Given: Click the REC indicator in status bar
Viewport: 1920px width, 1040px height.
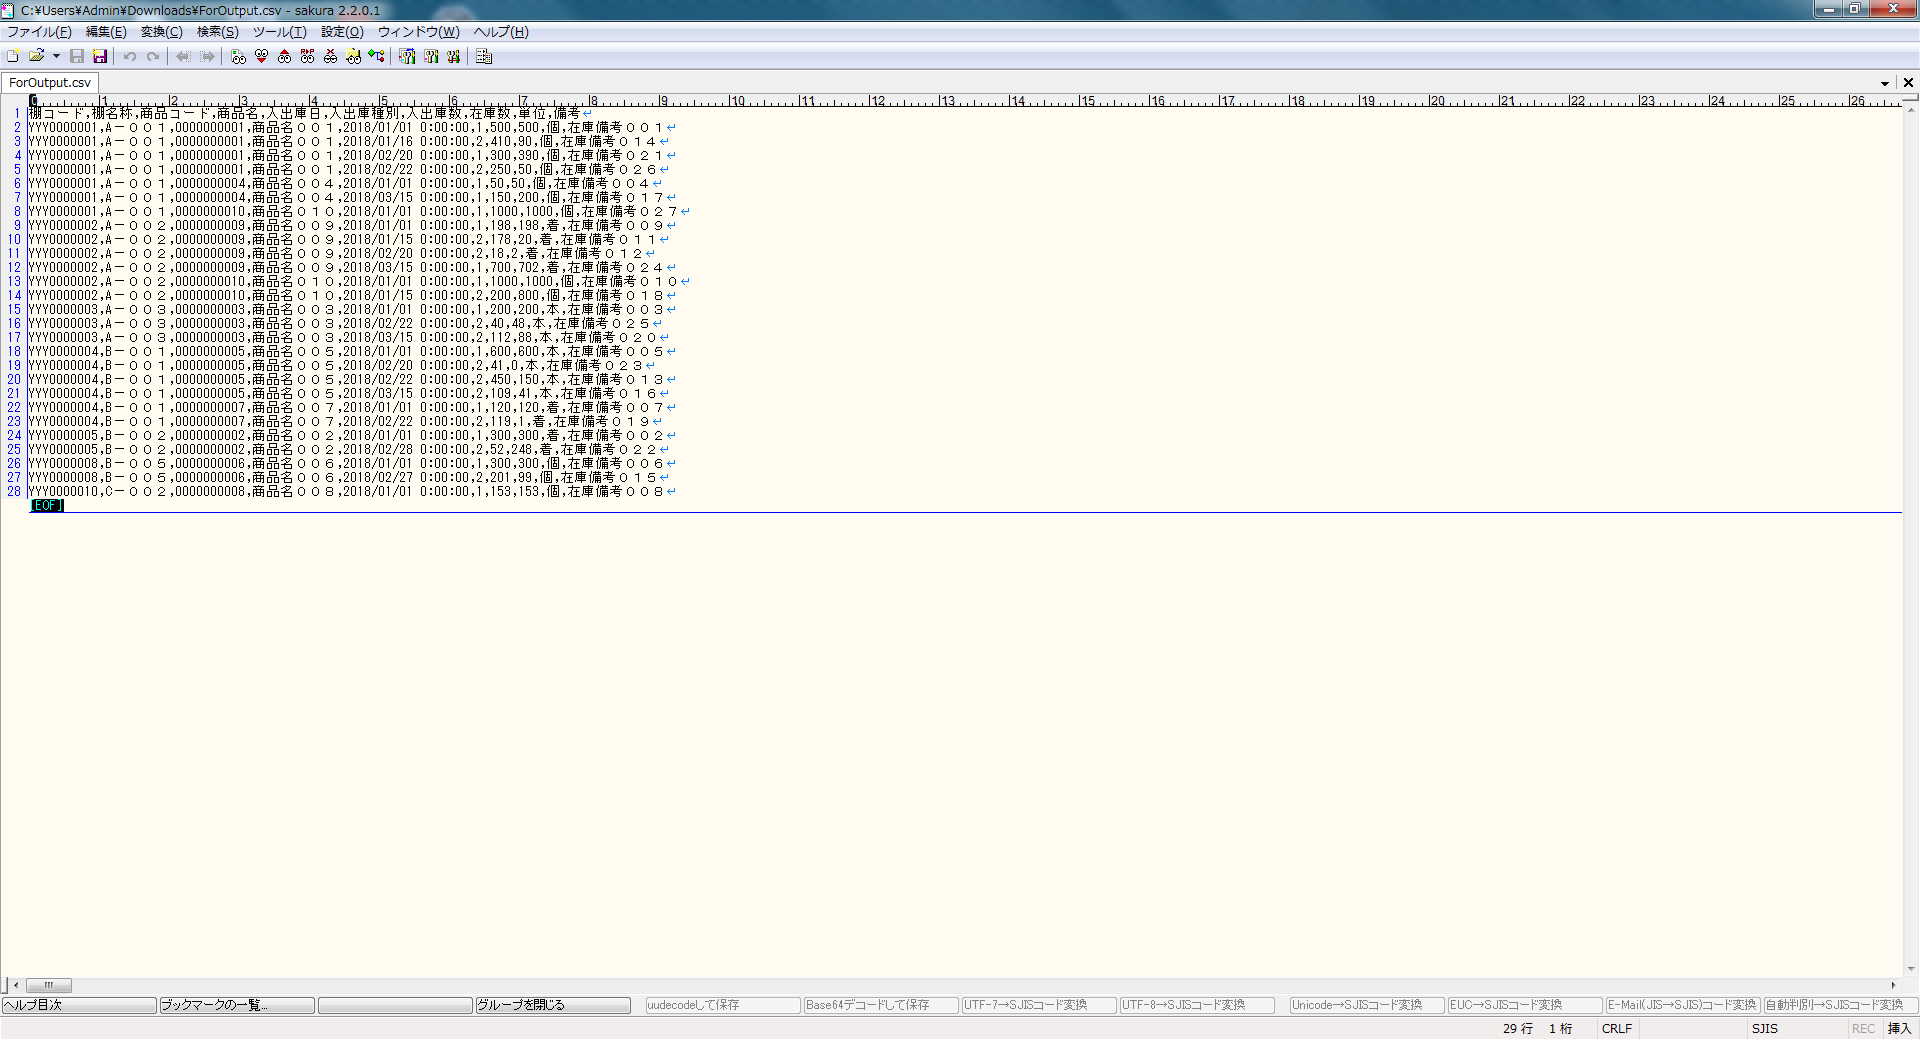Looking at the screenshot, I should click(1863, 1028).
